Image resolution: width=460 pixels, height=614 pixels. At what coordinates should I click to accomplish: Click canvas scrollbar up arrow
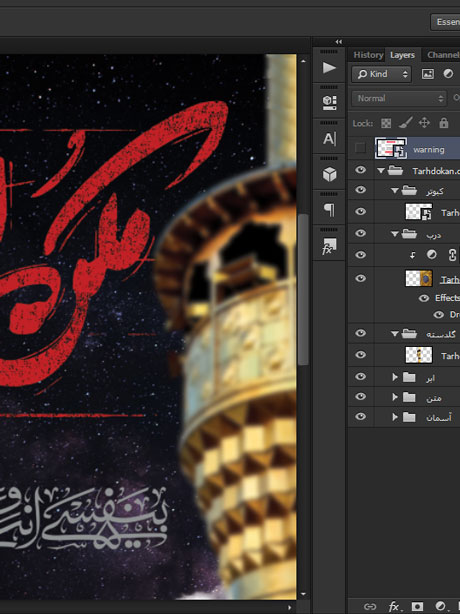303,61
